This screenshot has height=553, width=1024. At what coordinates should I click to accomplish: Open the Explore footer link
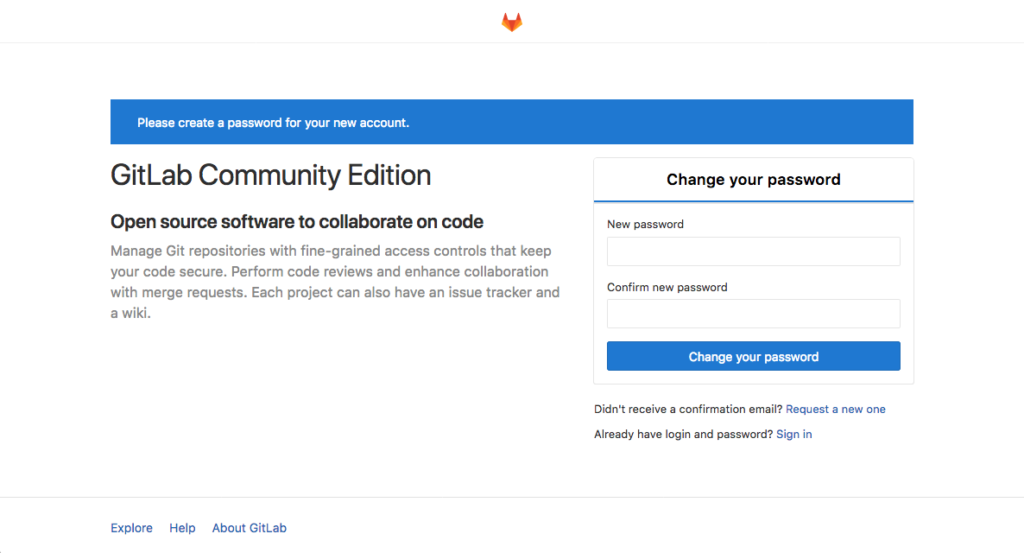(x=131, y=528)
